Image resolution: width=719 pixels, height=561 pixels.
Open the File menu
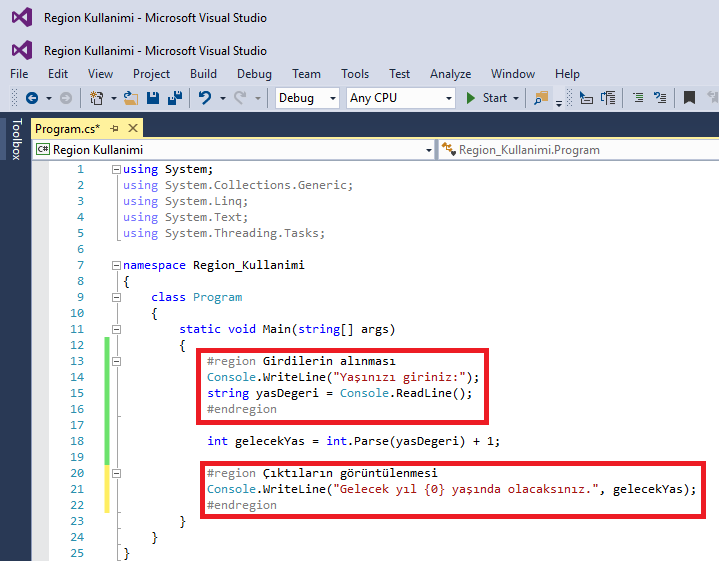pos(19,74)
